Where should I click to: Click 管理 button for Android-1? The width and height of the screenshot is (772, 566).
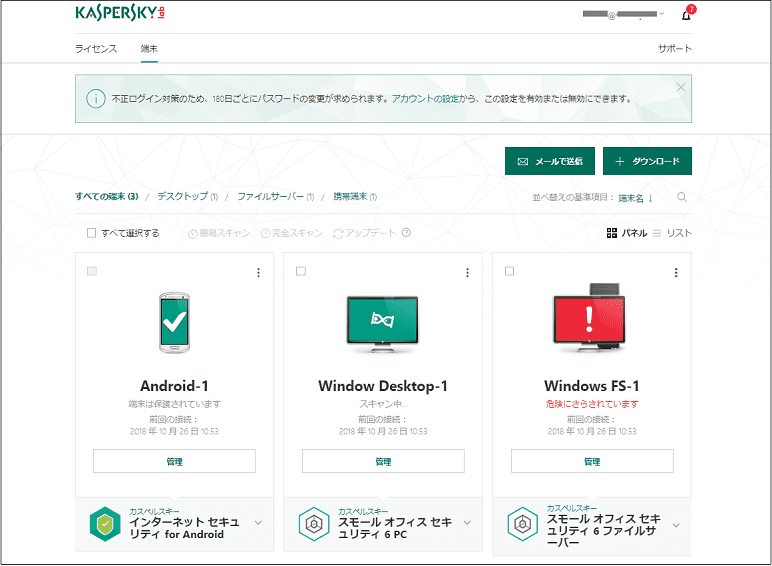tap(174, 461)
